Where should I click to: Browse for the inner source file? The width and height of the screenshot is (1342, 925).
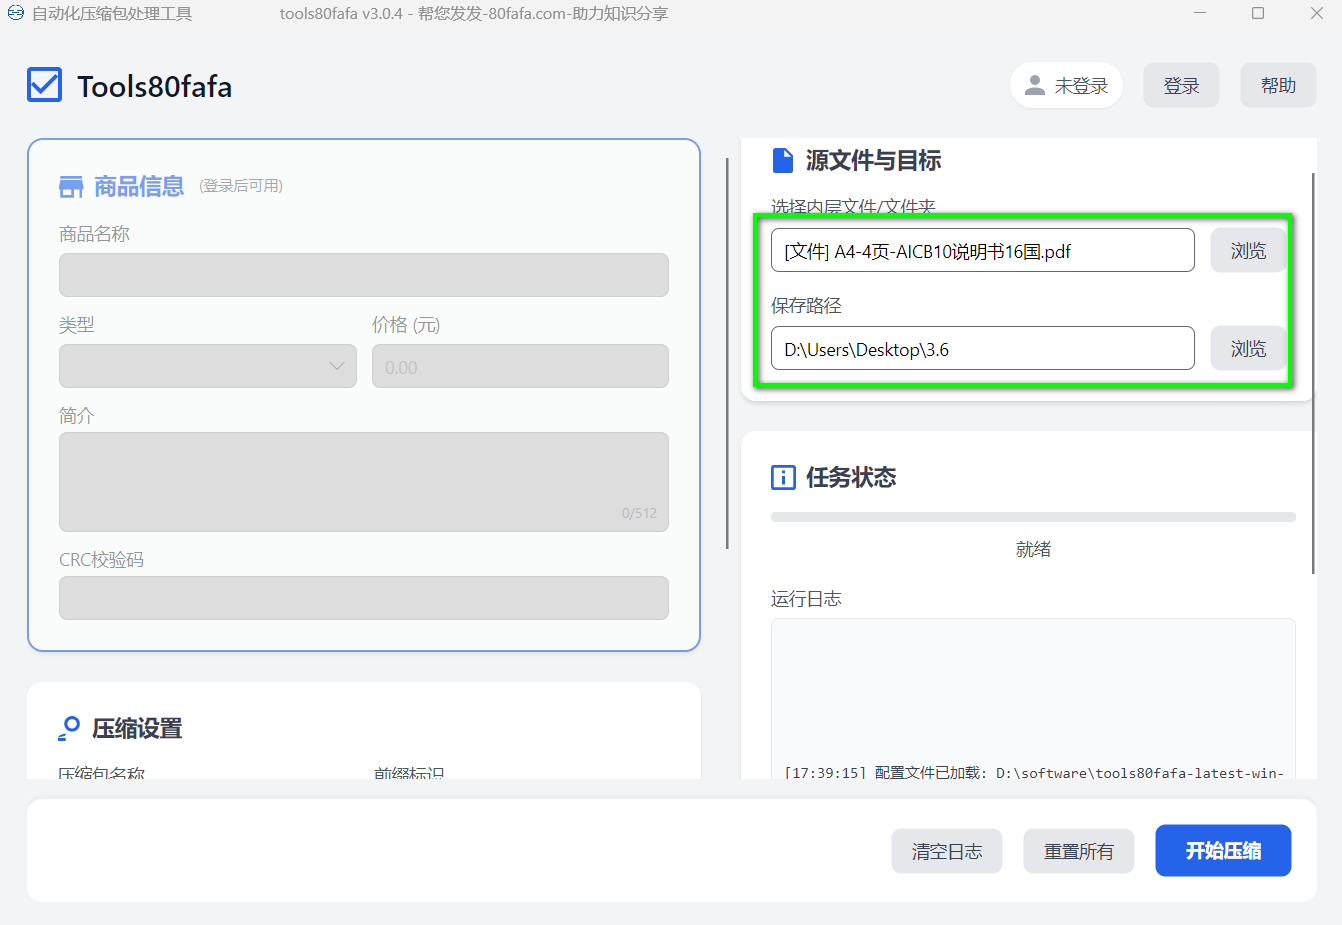(x=1248, y=251)
